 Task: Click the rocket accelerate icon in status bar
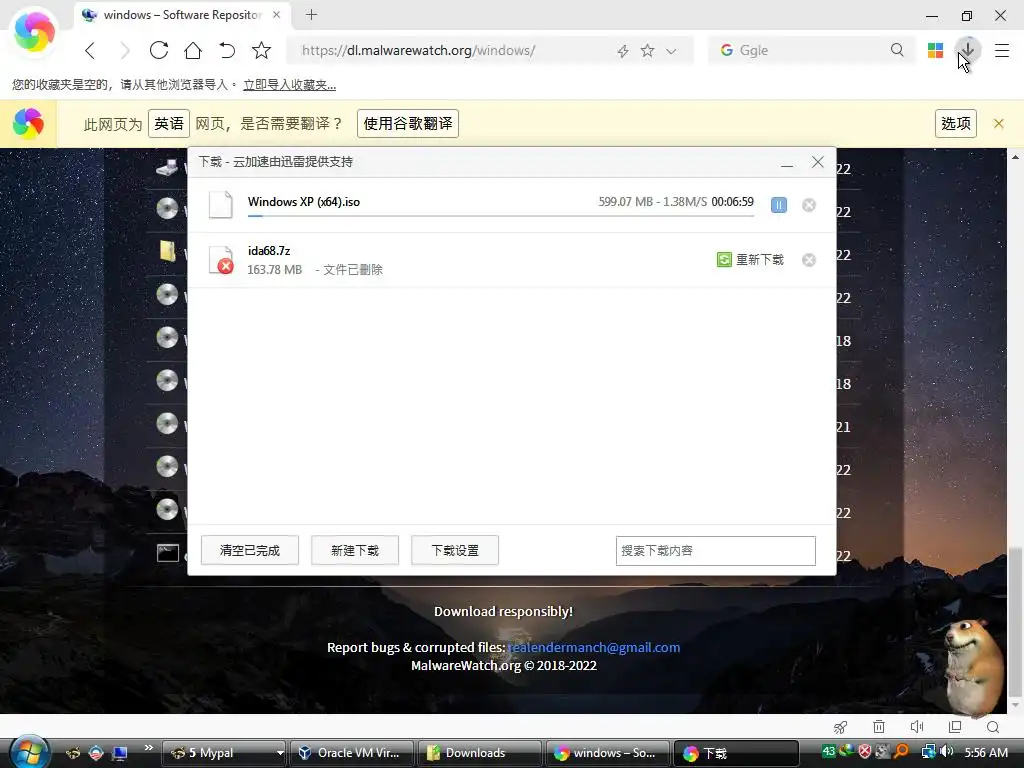coord(840,727)
